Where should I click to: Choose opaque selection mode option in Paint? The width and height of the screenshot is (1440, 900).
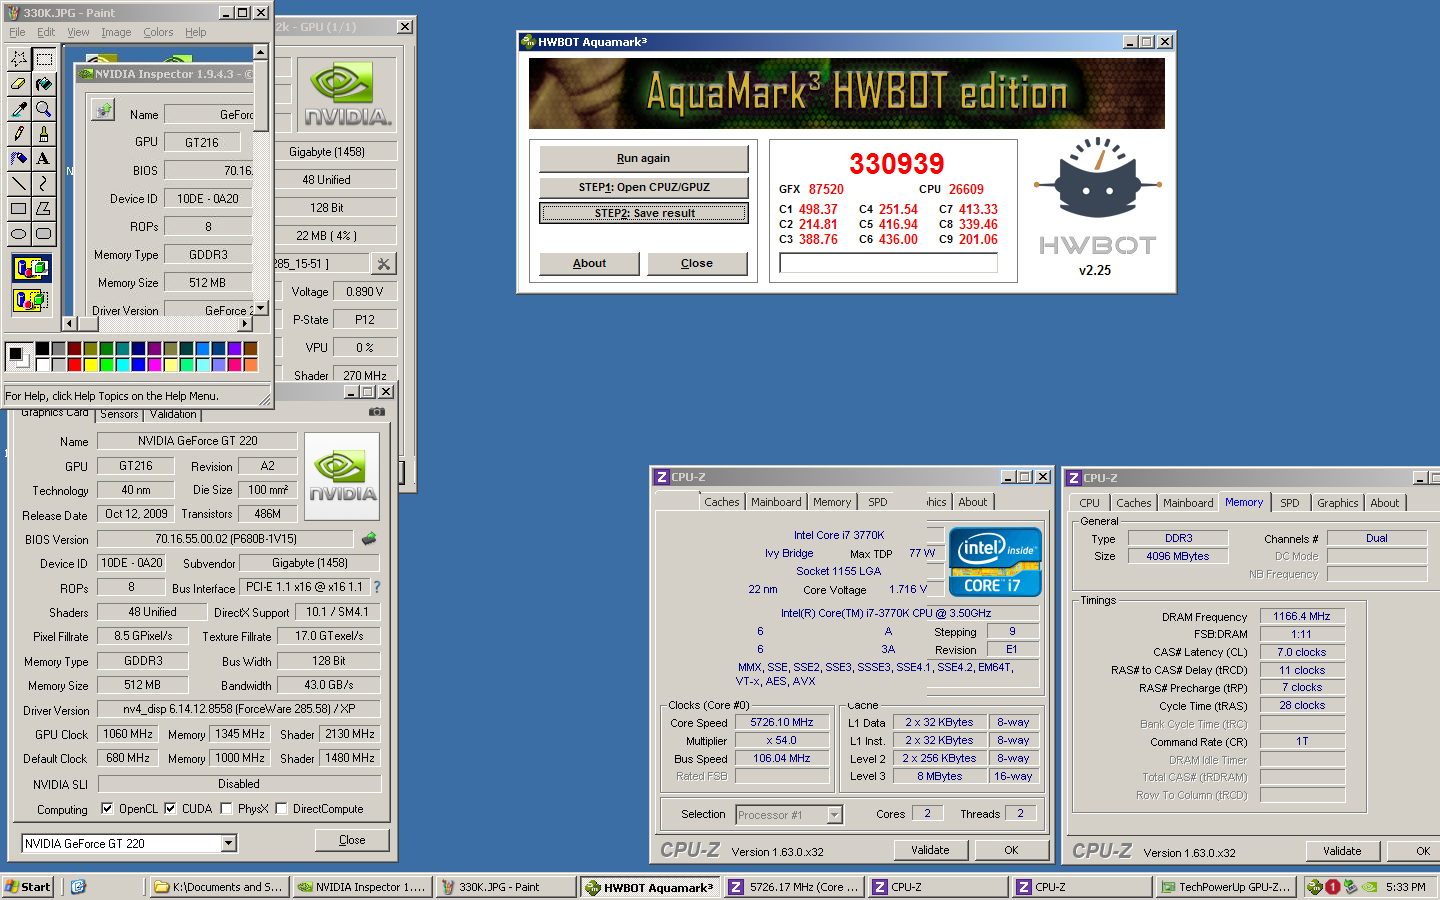click(31, 268)
